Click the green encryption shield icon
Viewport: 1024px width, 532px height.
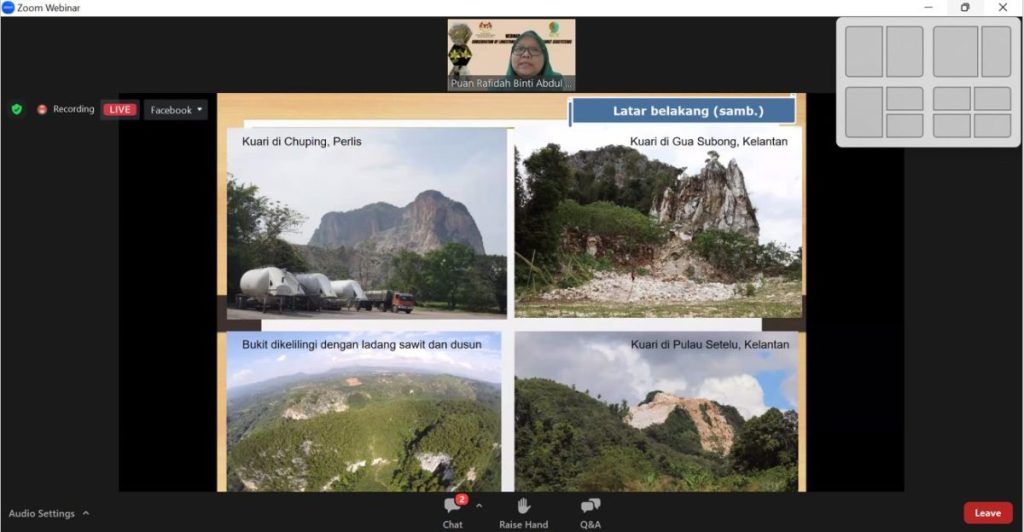[x=17, y=110]
